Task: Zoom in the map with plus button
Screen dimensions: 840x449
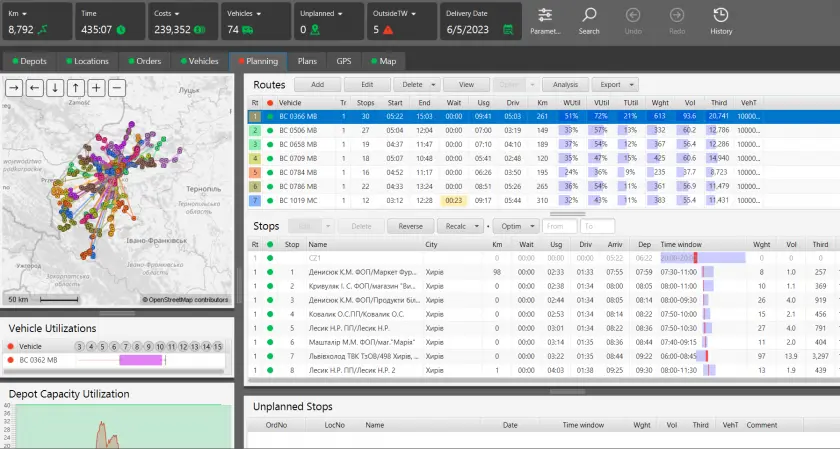Action: pyautogui.click(x=96, y=88)
